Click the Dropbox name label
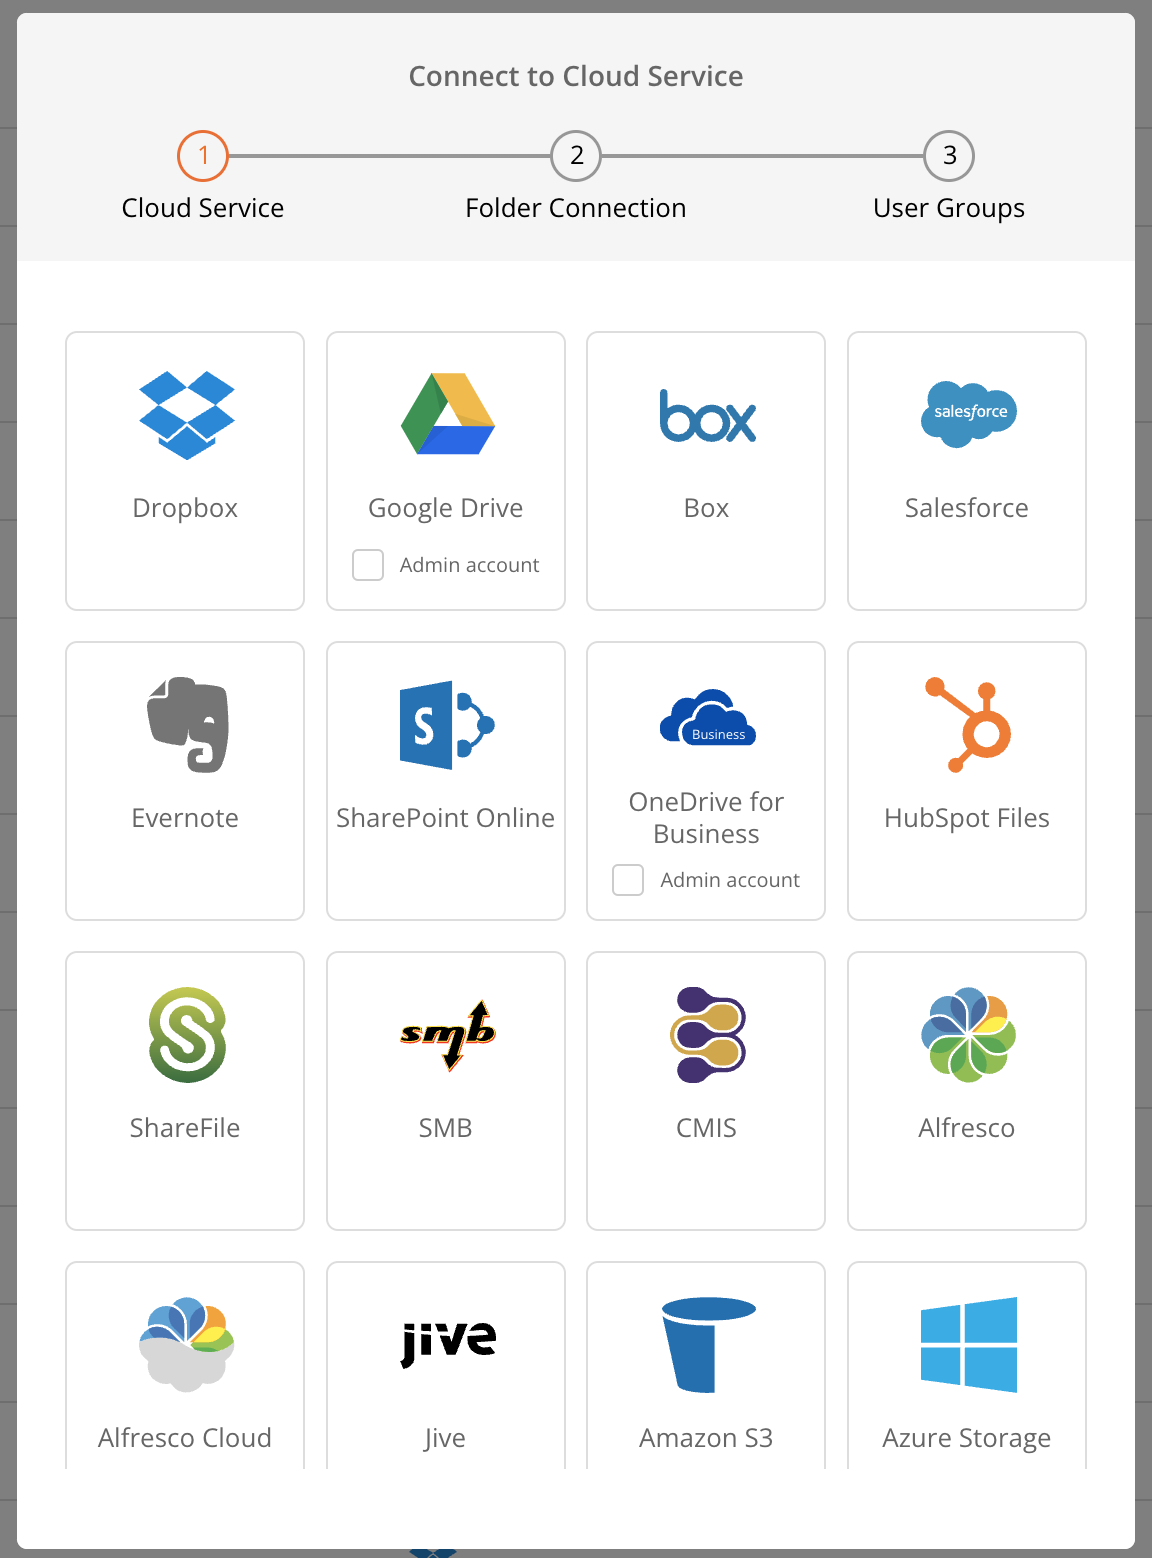The height and width of the screenshot is (1558, 1152). [185, 508]
